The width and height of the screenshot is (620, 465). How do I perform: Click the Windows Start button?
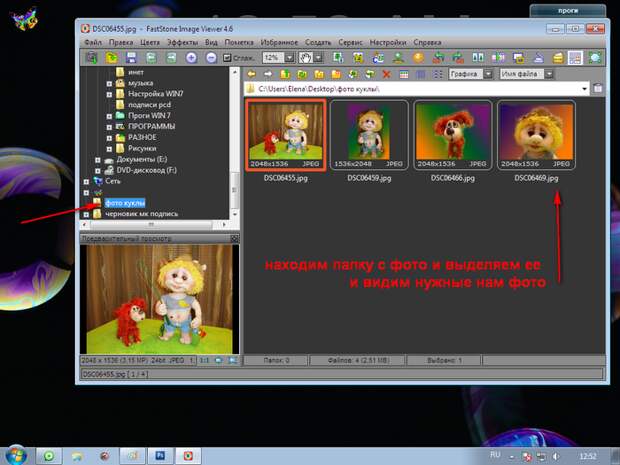click(x=15, y=455)
